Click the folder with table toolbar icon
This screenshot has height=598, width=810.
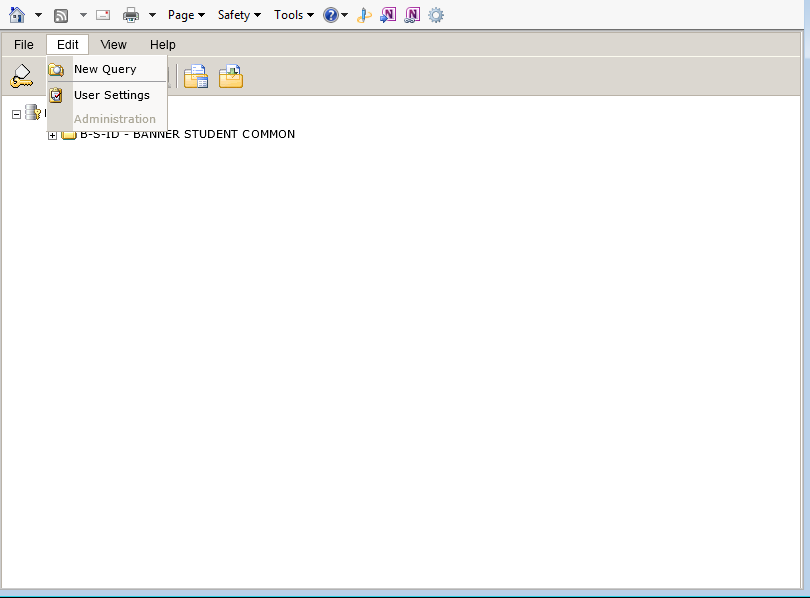(196, 76)
